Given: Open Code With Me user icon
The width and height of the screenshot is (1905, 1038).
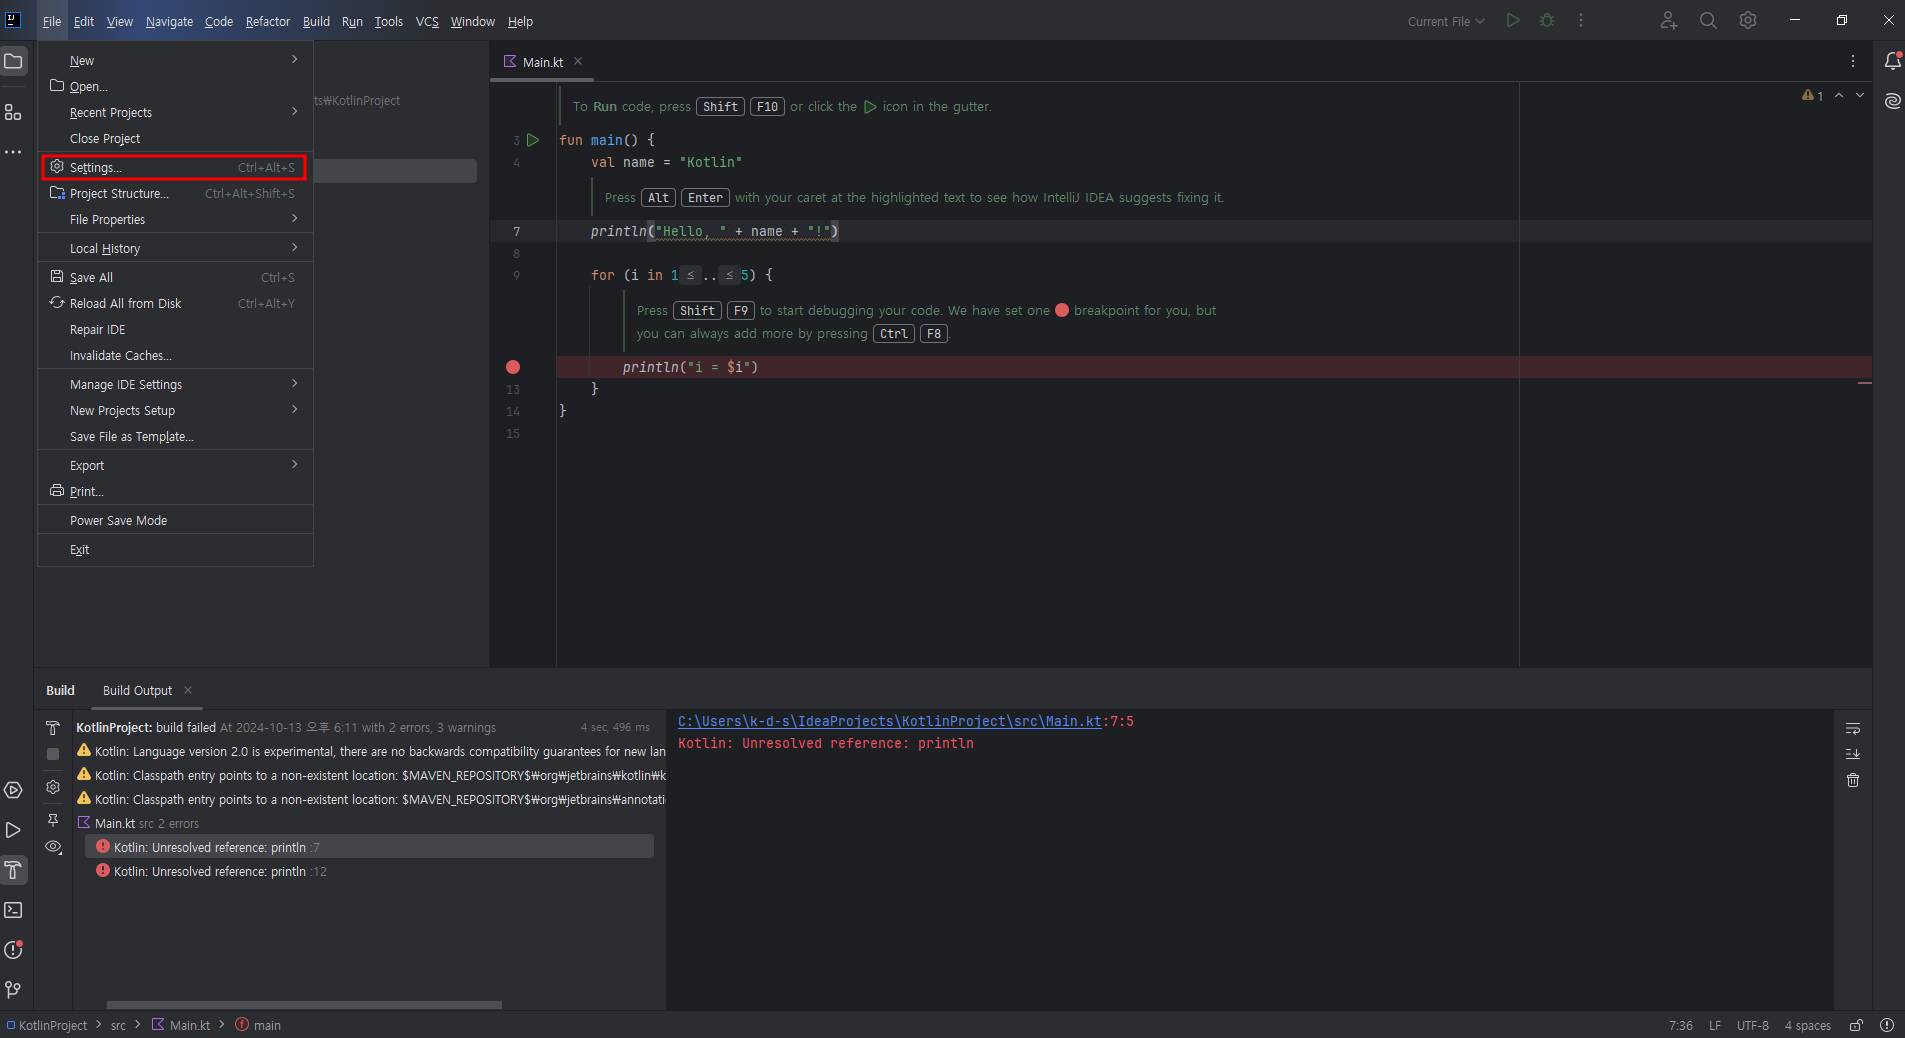Looking at the screenshot, I should (x=1668, y=21).
